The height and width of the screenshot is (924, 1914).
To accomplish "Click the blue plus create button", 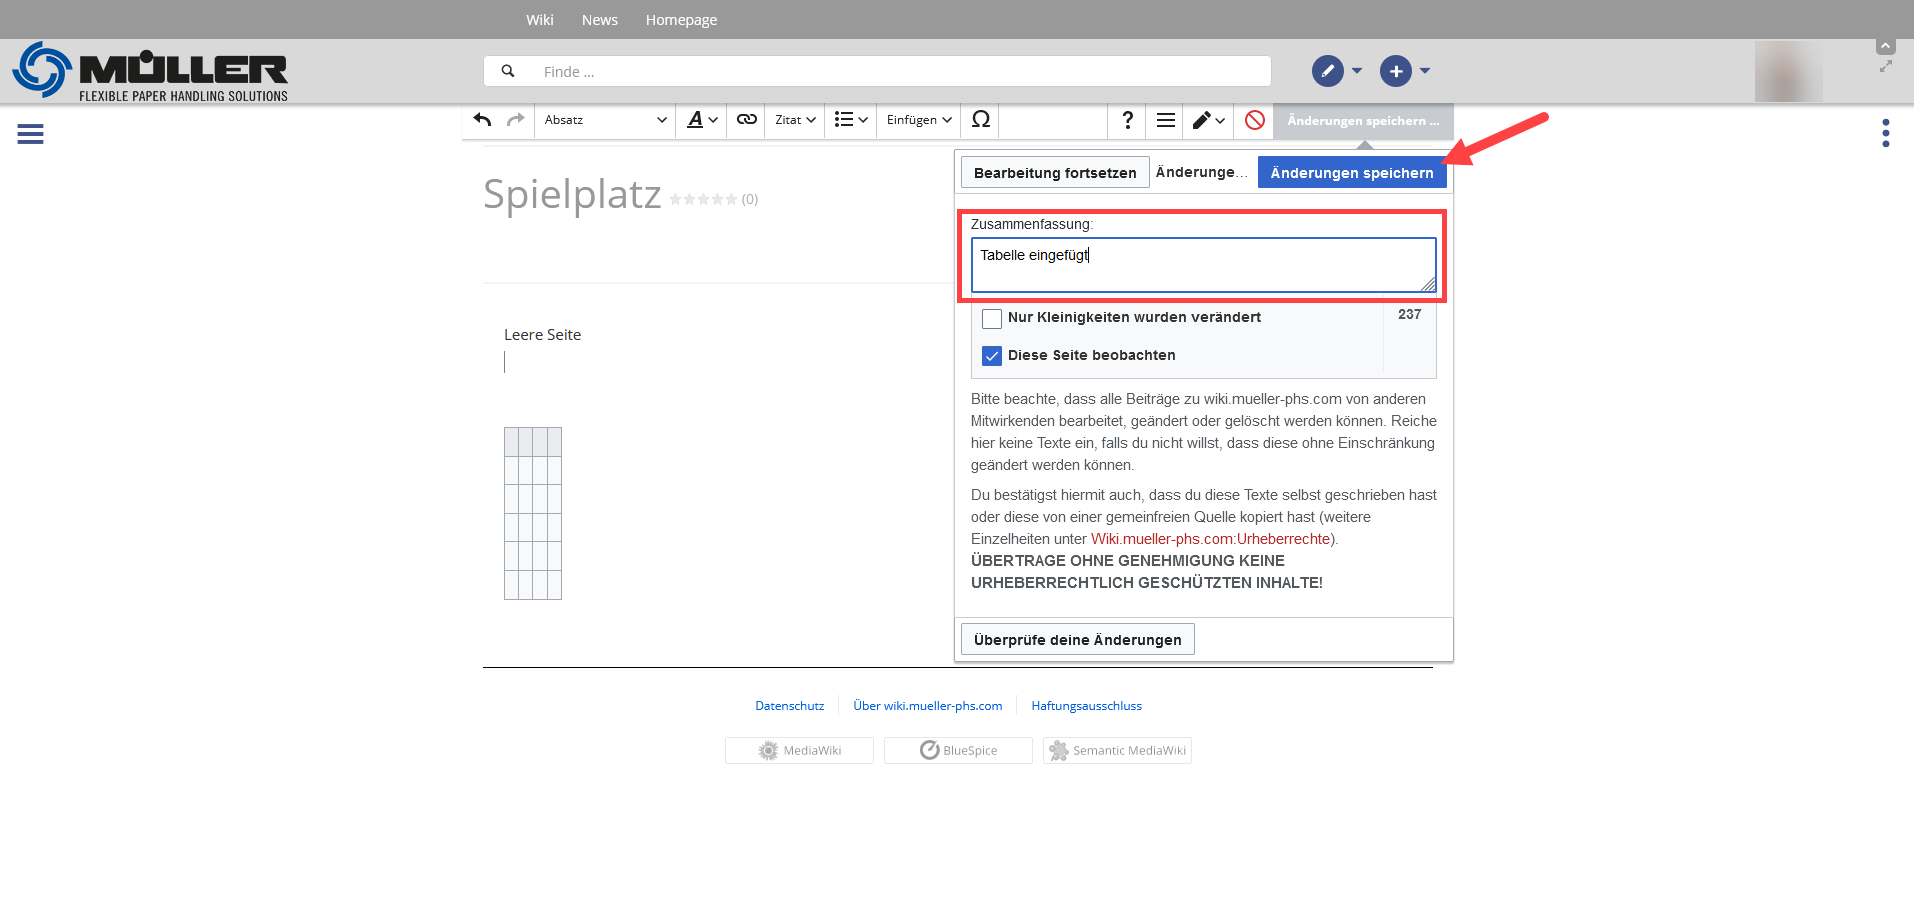I will 1395,71.
